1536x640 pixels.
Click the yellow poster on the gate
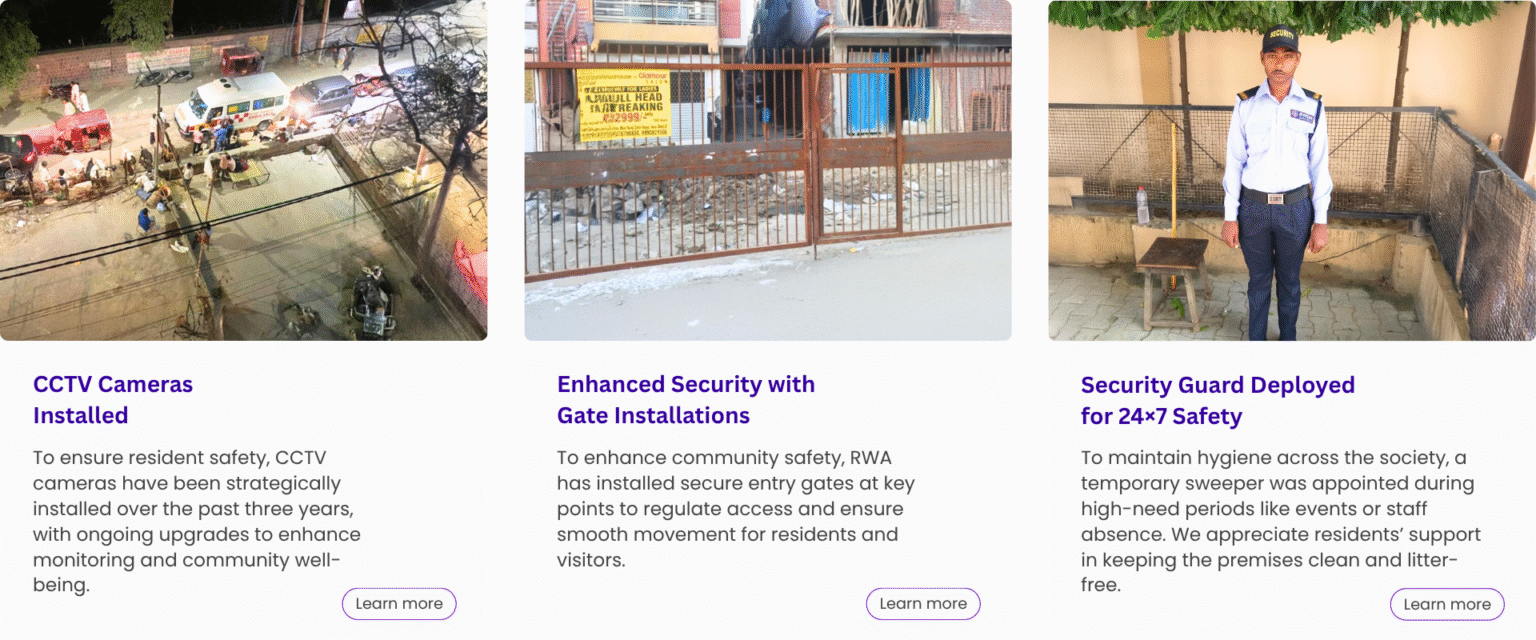(x=621, y=104)
